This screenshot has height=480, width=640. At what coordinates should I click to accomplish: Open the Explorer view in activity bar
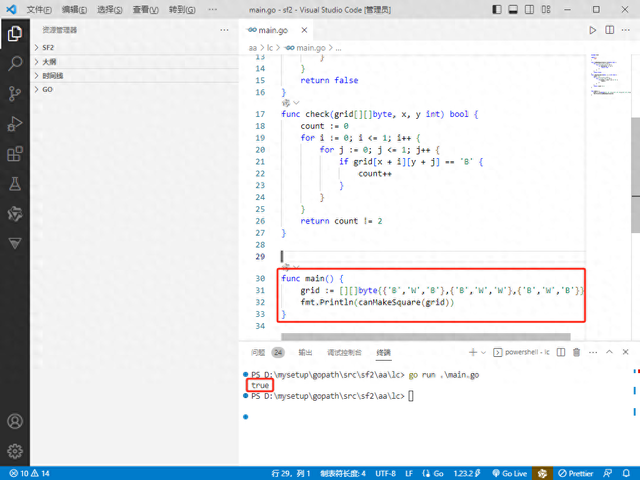click(15, 33)
